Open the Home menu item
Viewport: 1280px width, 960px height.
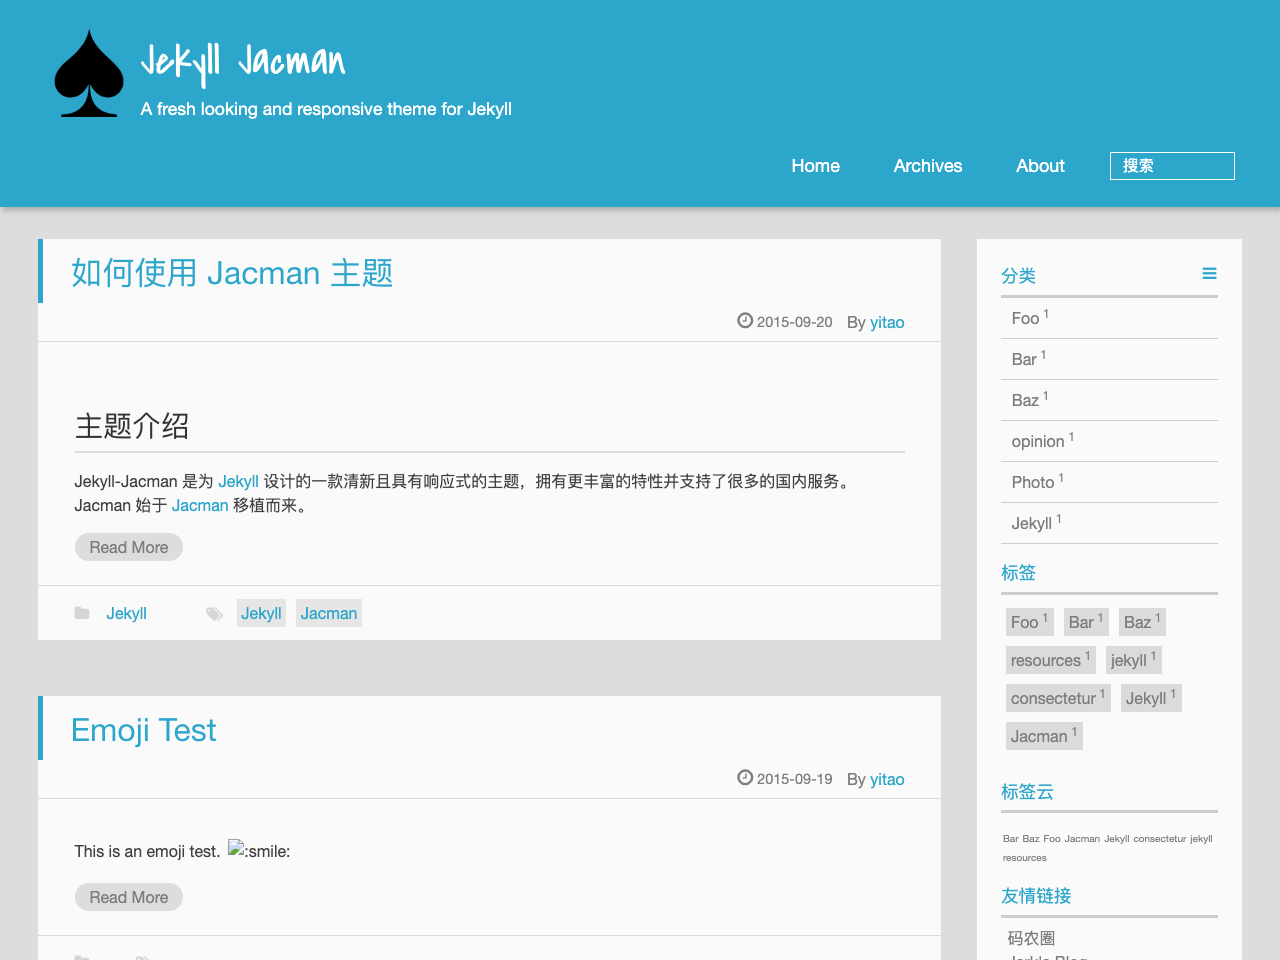[815, 165]
